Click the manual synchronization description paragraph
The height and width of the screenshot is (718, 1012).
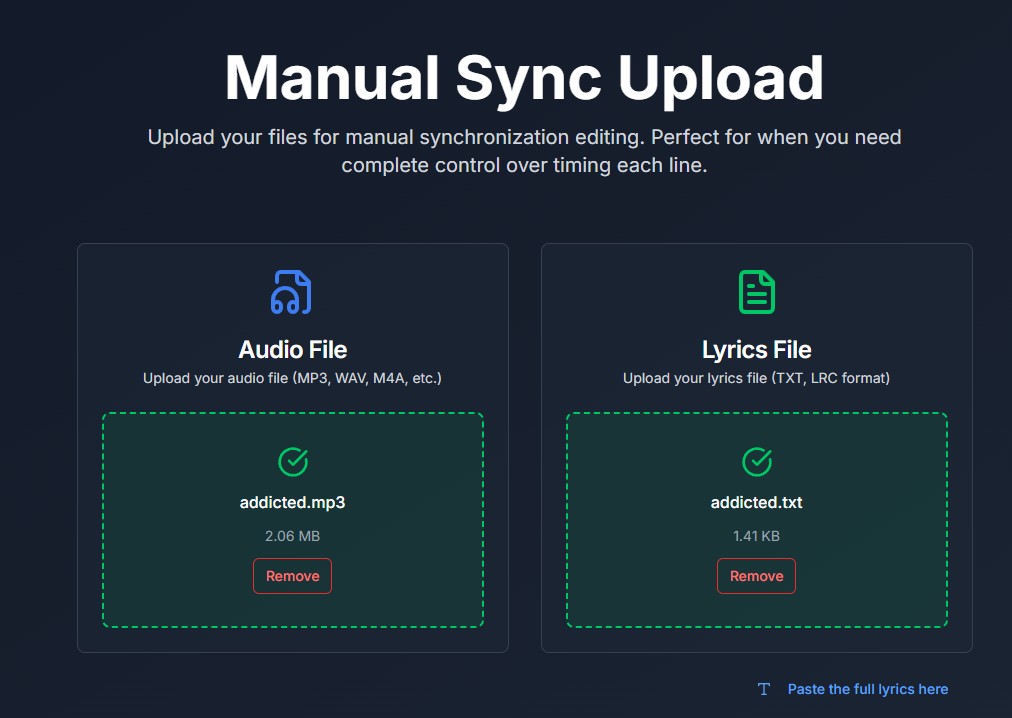point(524,151)
